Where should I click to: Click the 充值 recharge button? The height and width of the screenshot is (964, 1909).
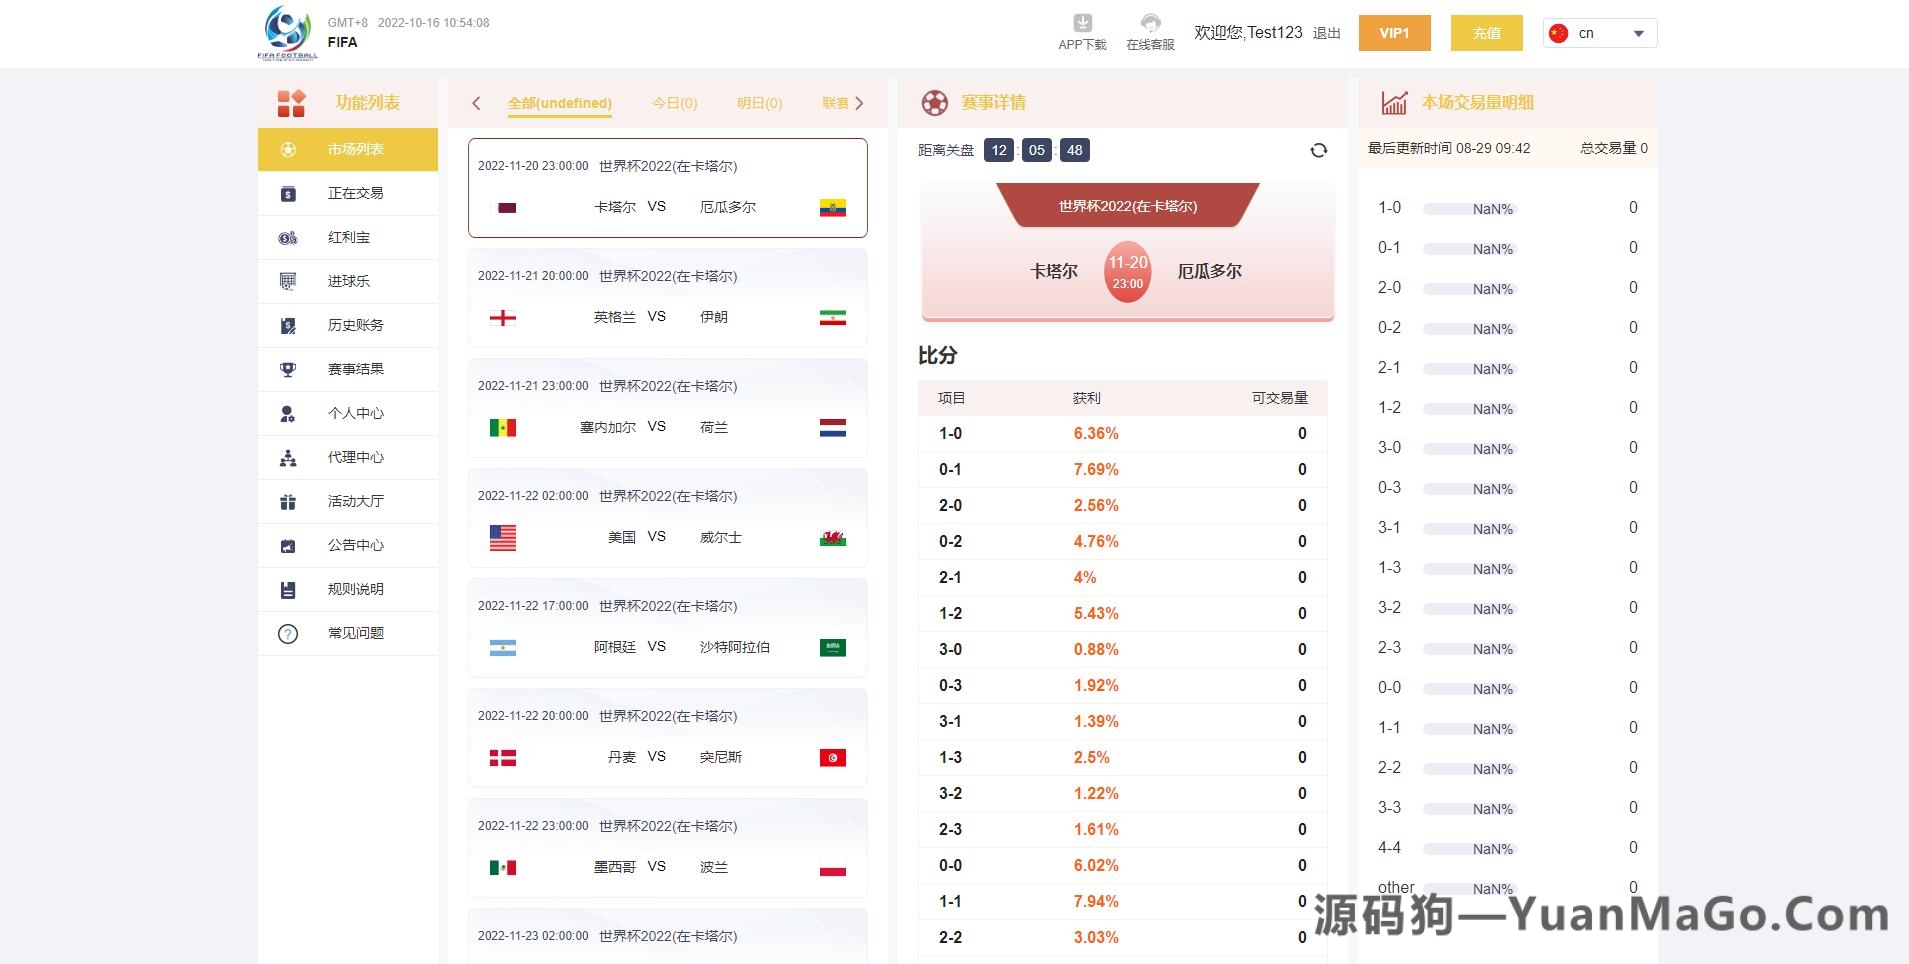coord(1486,33)
